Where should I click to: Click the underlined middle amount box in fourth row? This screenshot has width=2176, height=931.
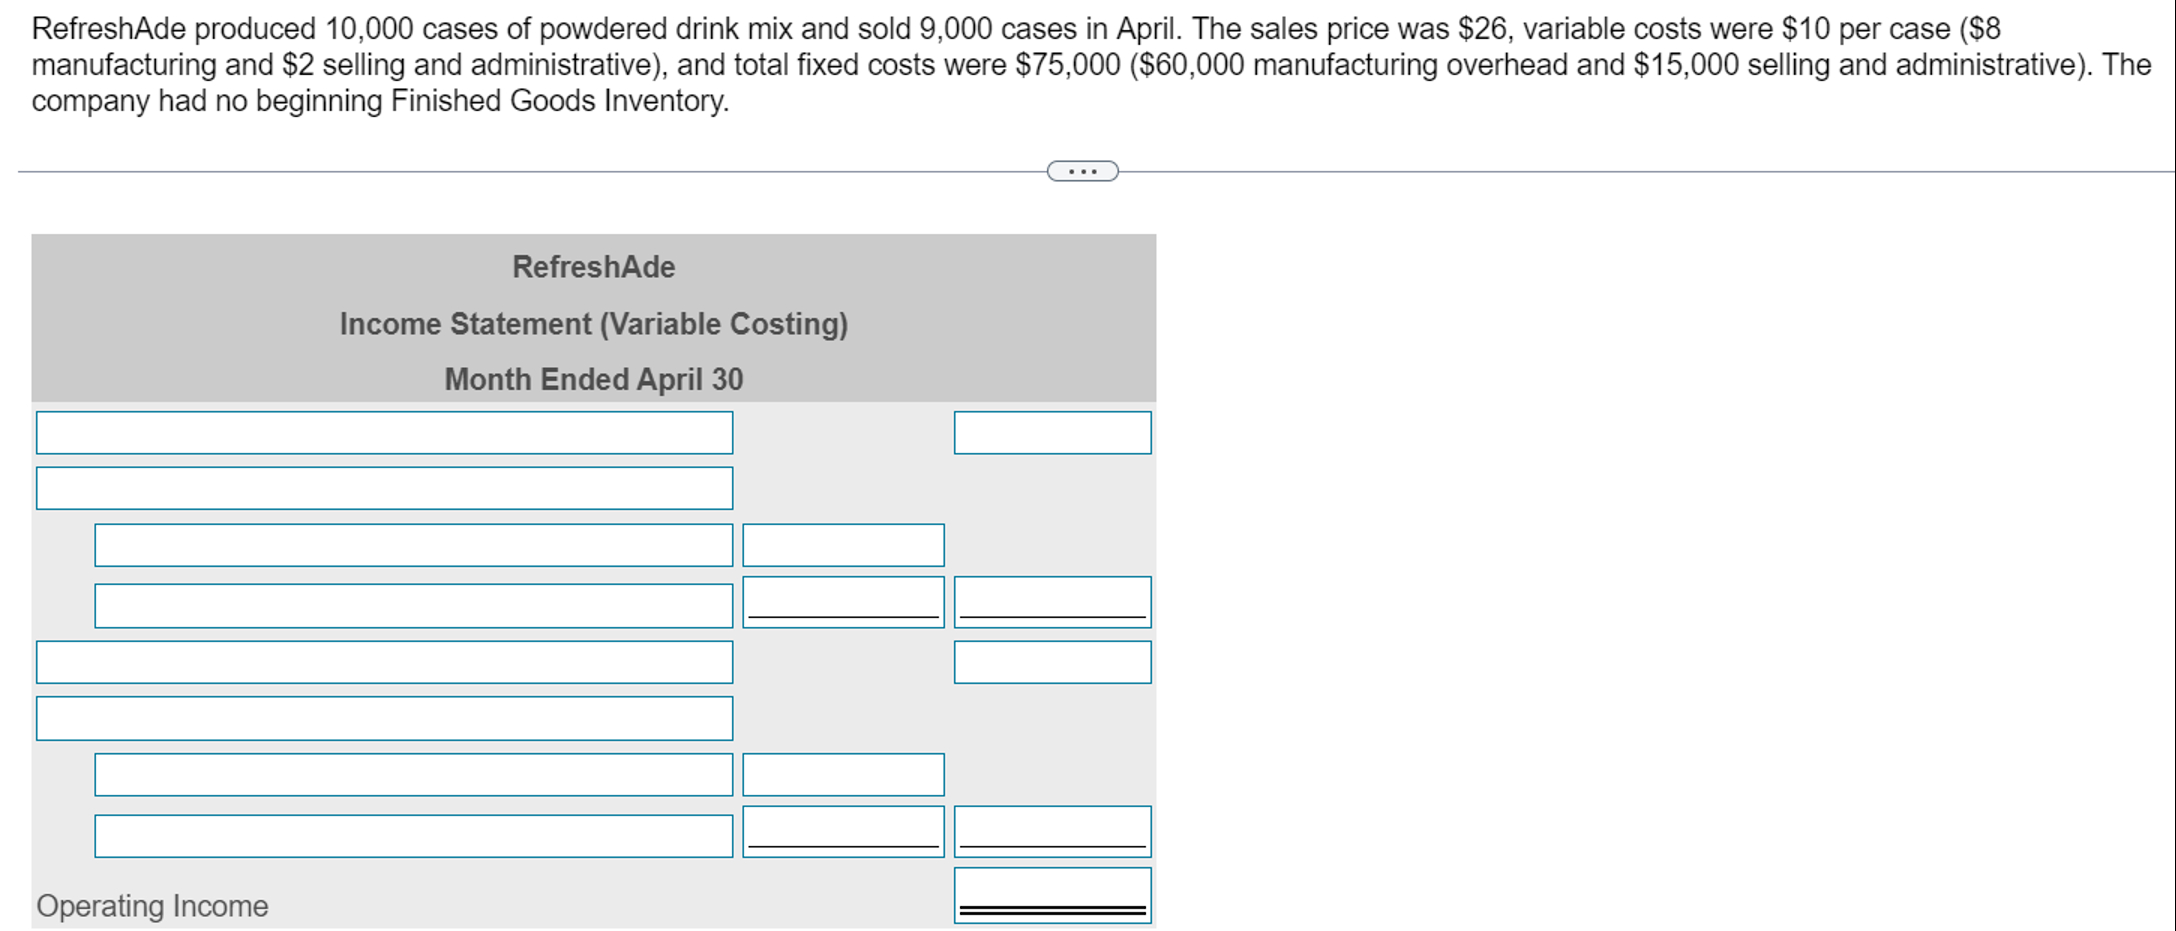[x=842, y=603]
